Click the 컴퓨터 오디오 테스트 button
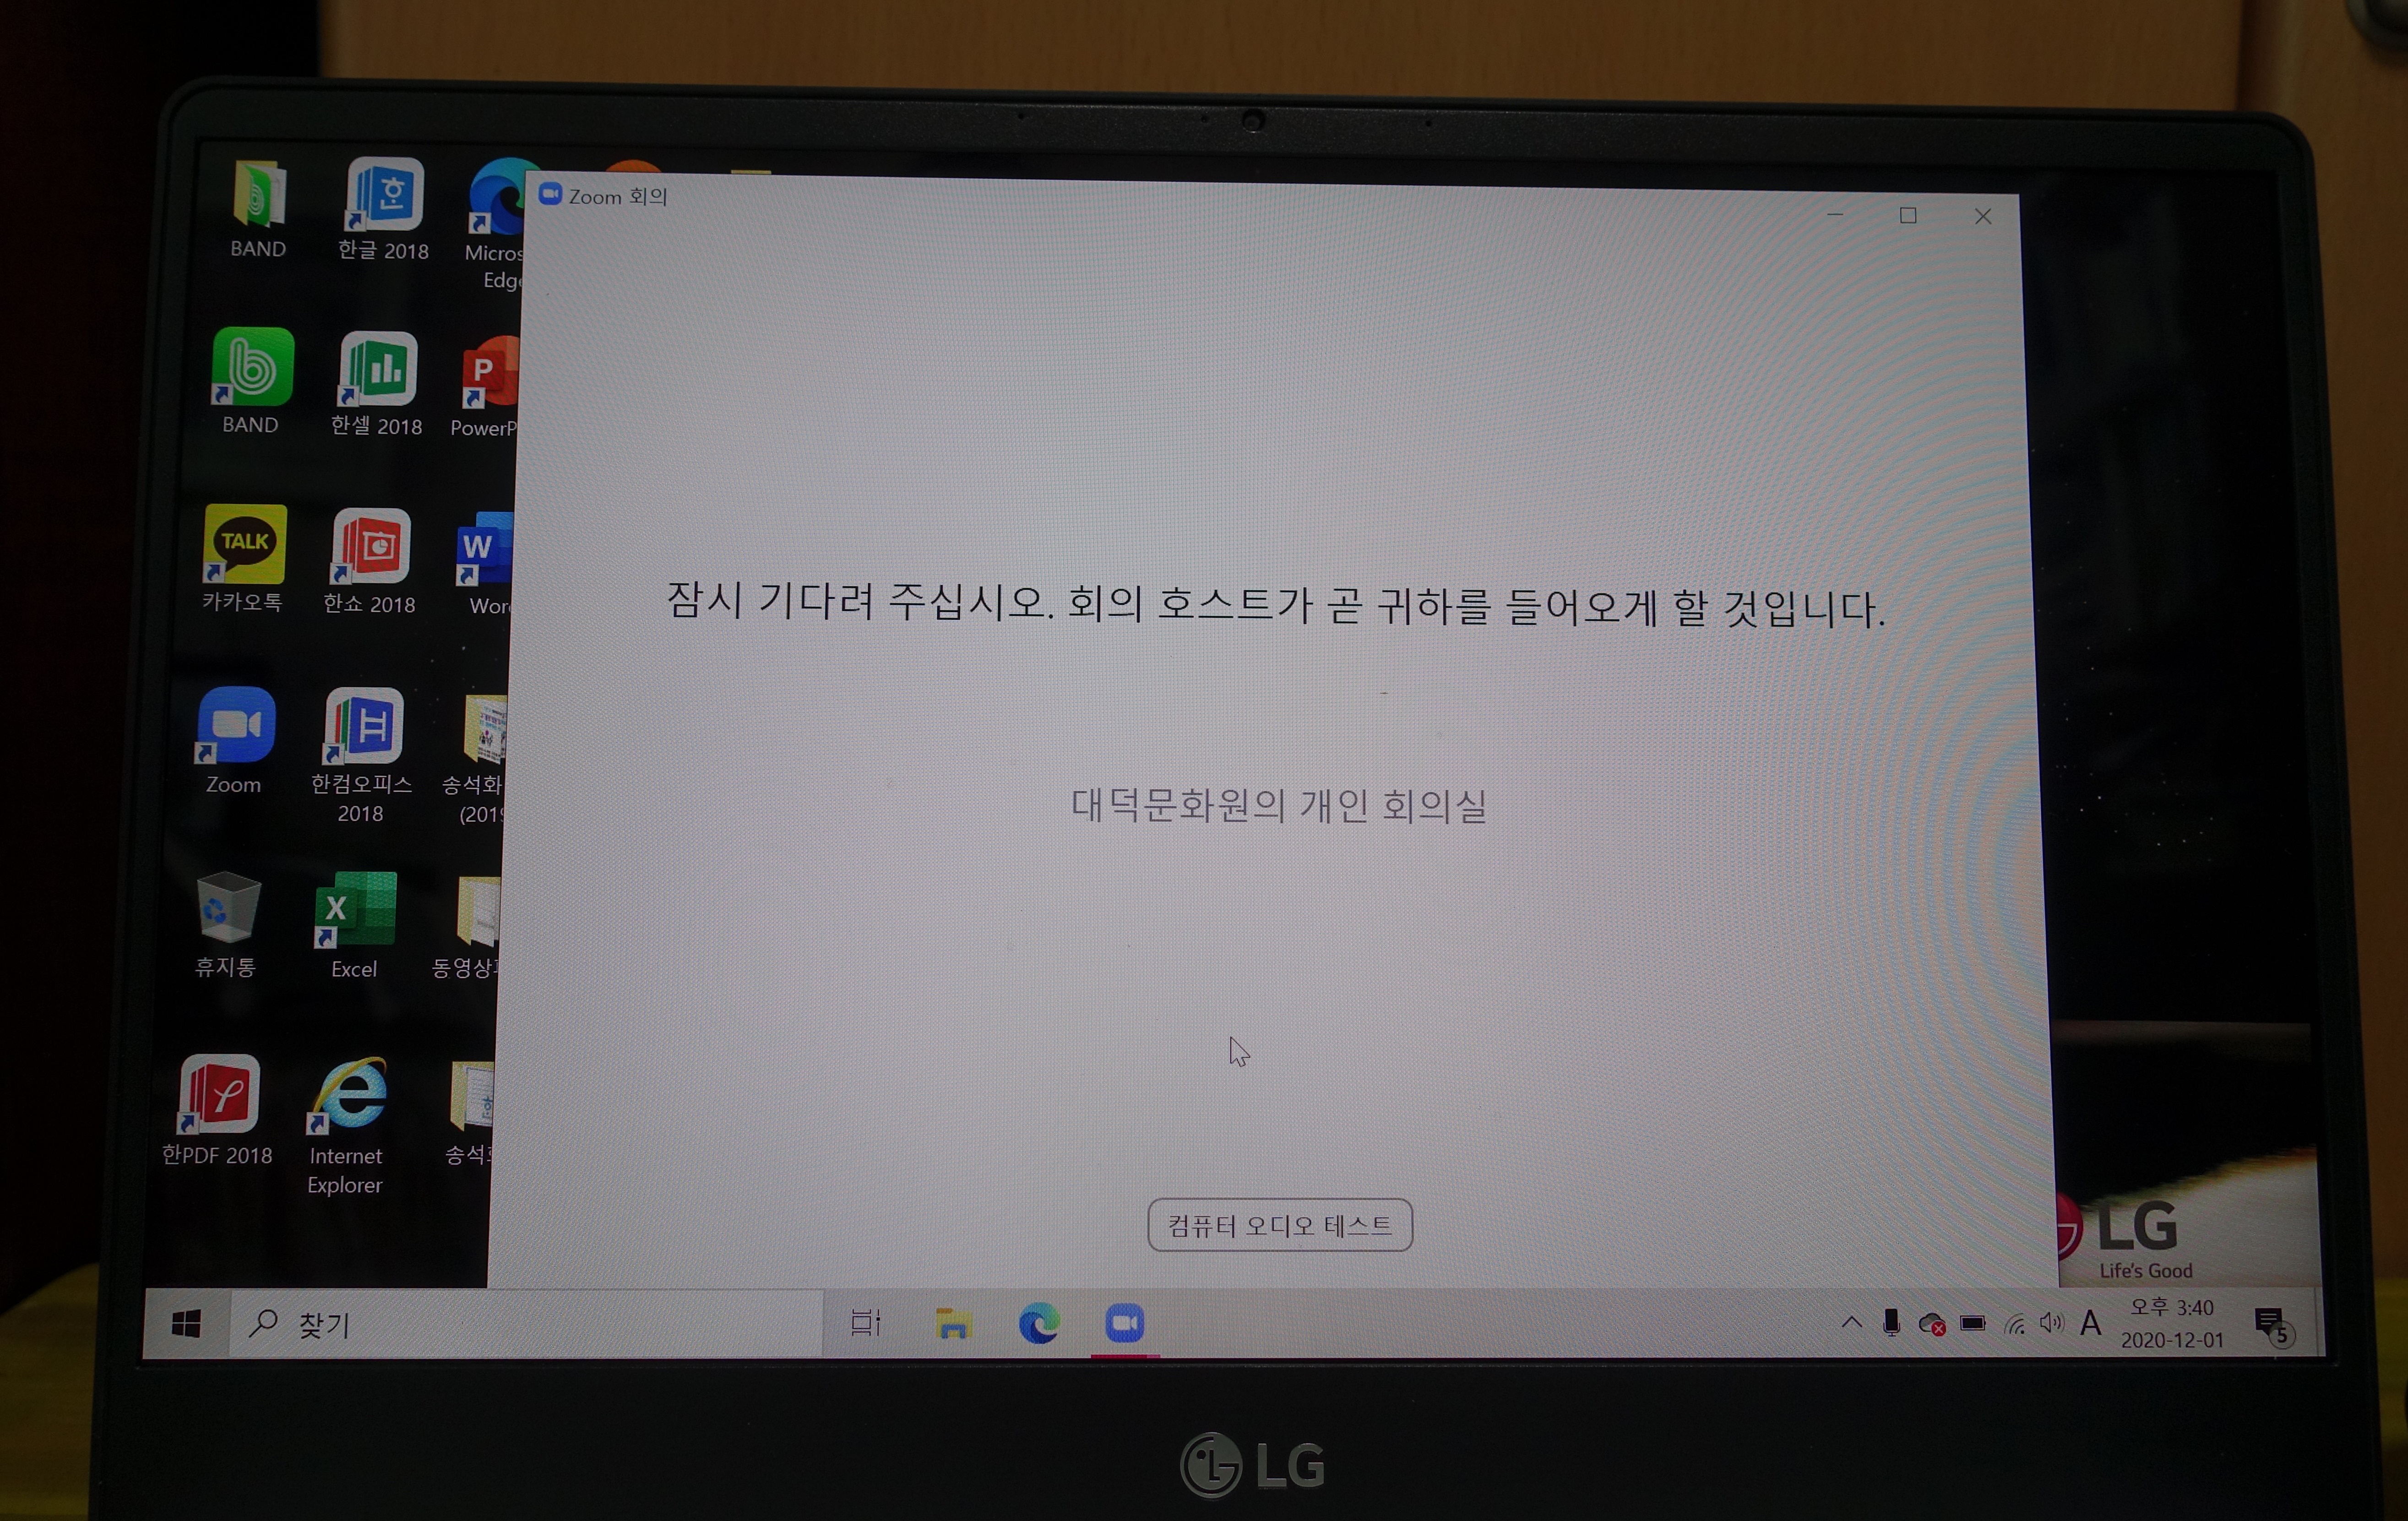Viewport: 2408px width, 1521px height. (x=1279, y=1225)
